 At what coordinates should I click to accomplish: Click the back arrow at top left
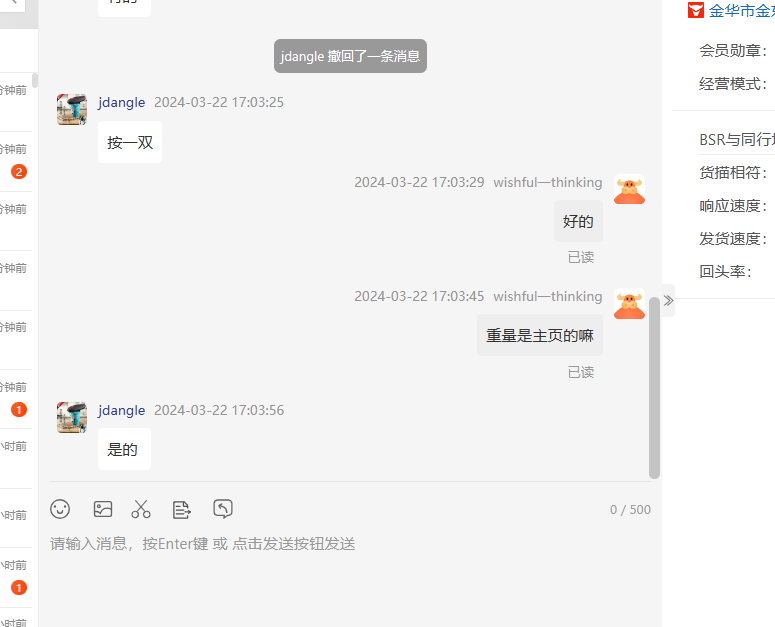click(x=12, y=2)
